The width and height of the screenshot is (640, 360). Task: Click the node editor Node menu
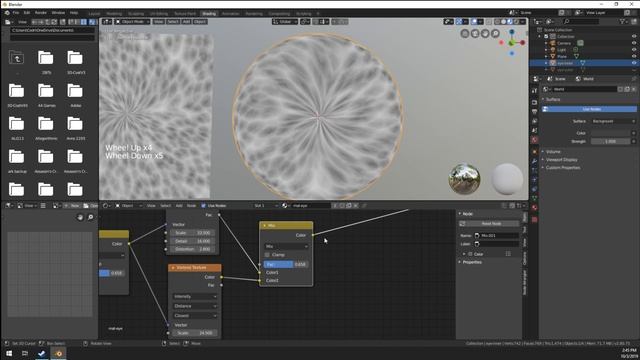[191, 206]
